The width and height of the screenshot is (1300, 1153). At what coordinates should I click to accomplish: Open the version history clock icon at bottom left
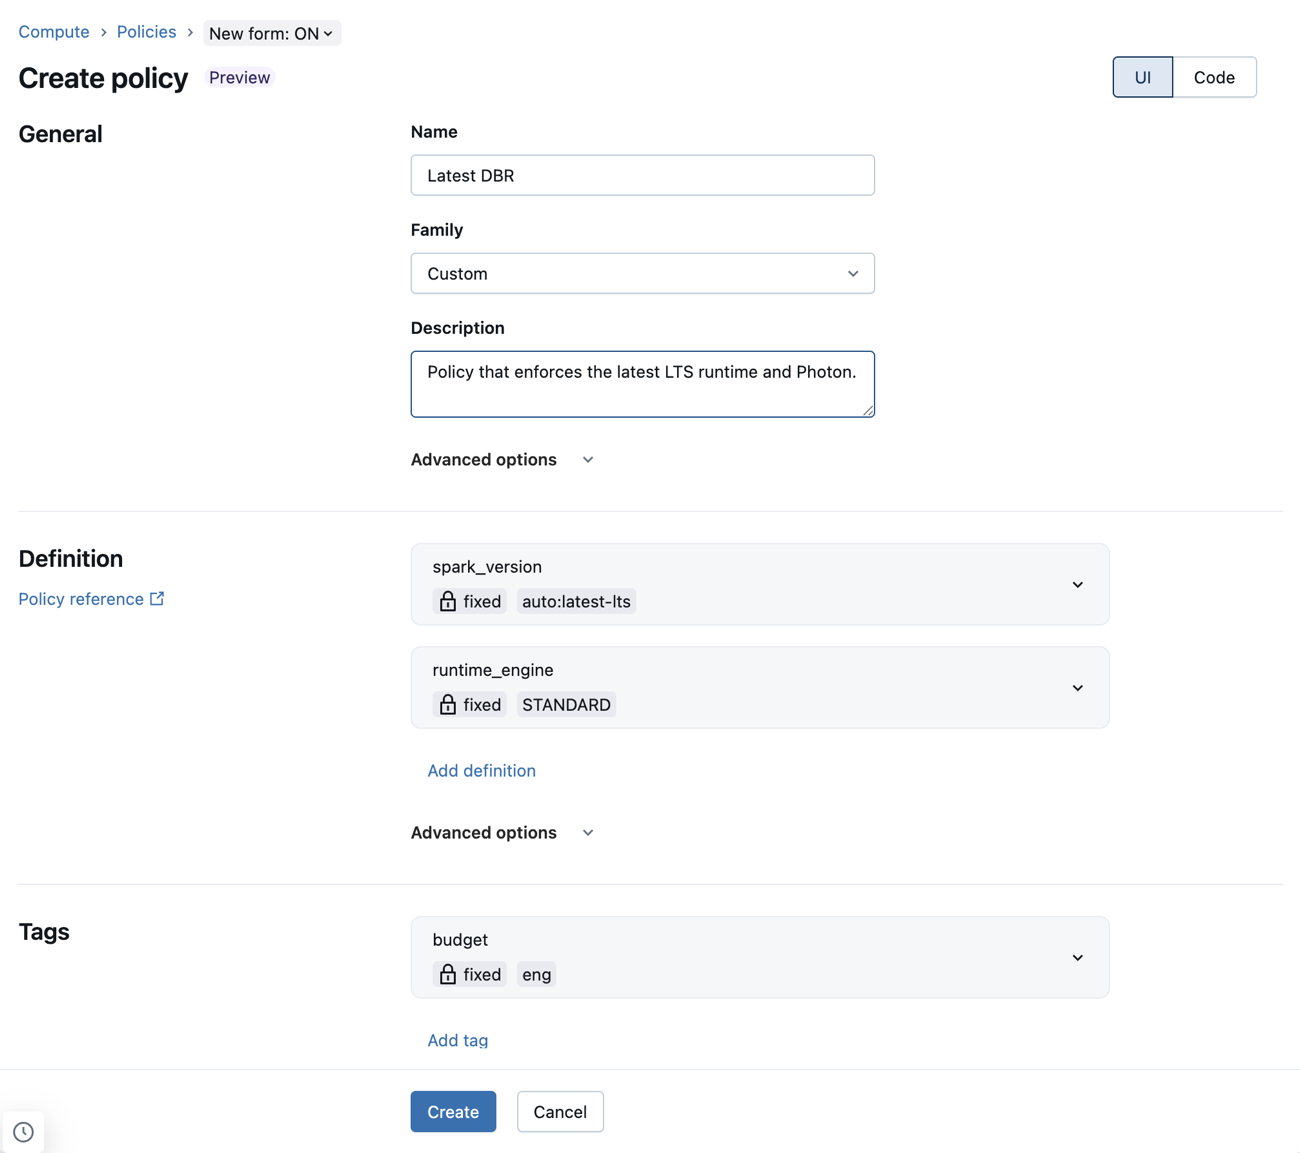23,1131
